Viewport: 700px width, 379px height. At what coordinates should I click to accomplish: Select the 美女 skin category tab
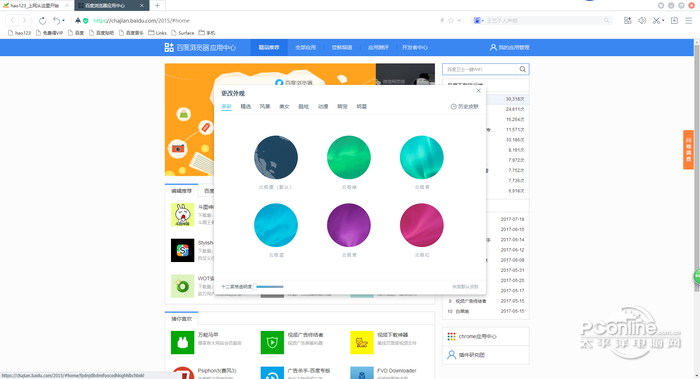point(284,107)
